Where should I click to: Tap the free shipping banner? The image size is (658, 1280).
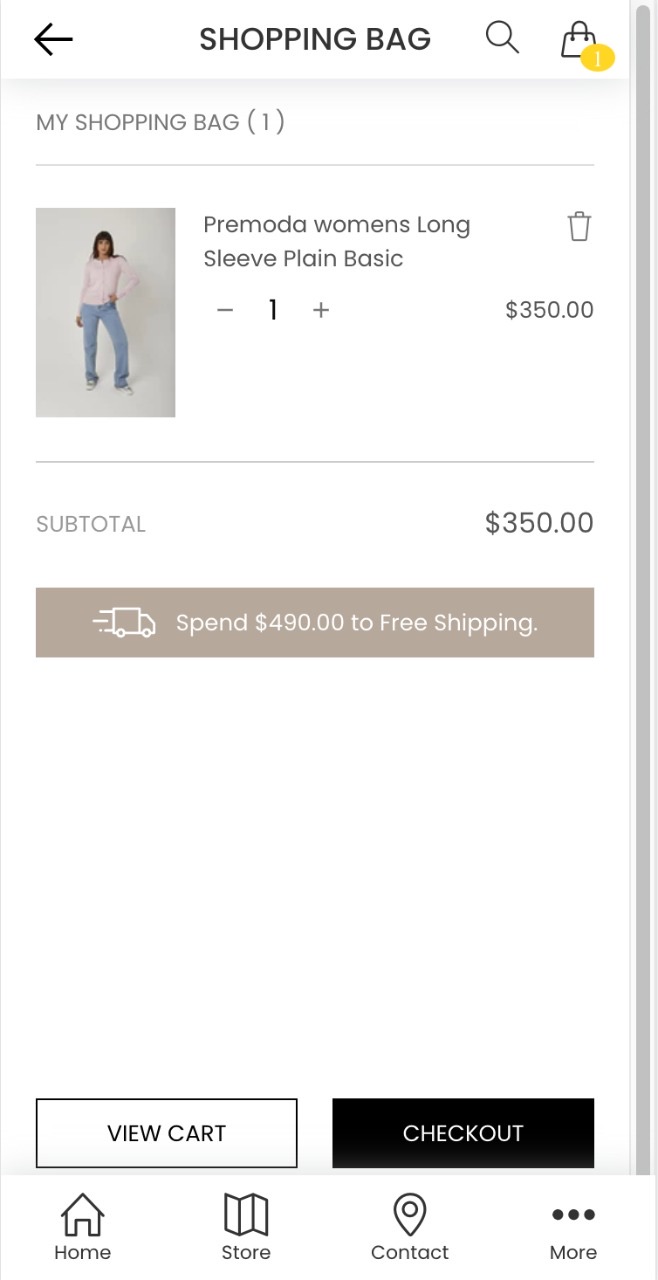[315, 622]
